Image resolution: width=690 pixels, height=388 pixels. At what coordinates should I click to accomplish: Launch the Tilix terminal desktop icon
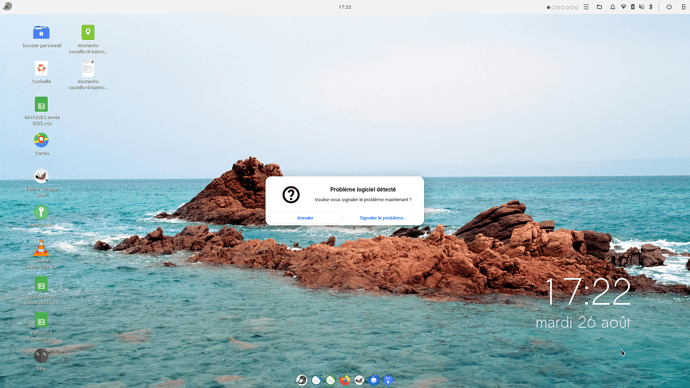coord(41,356)
